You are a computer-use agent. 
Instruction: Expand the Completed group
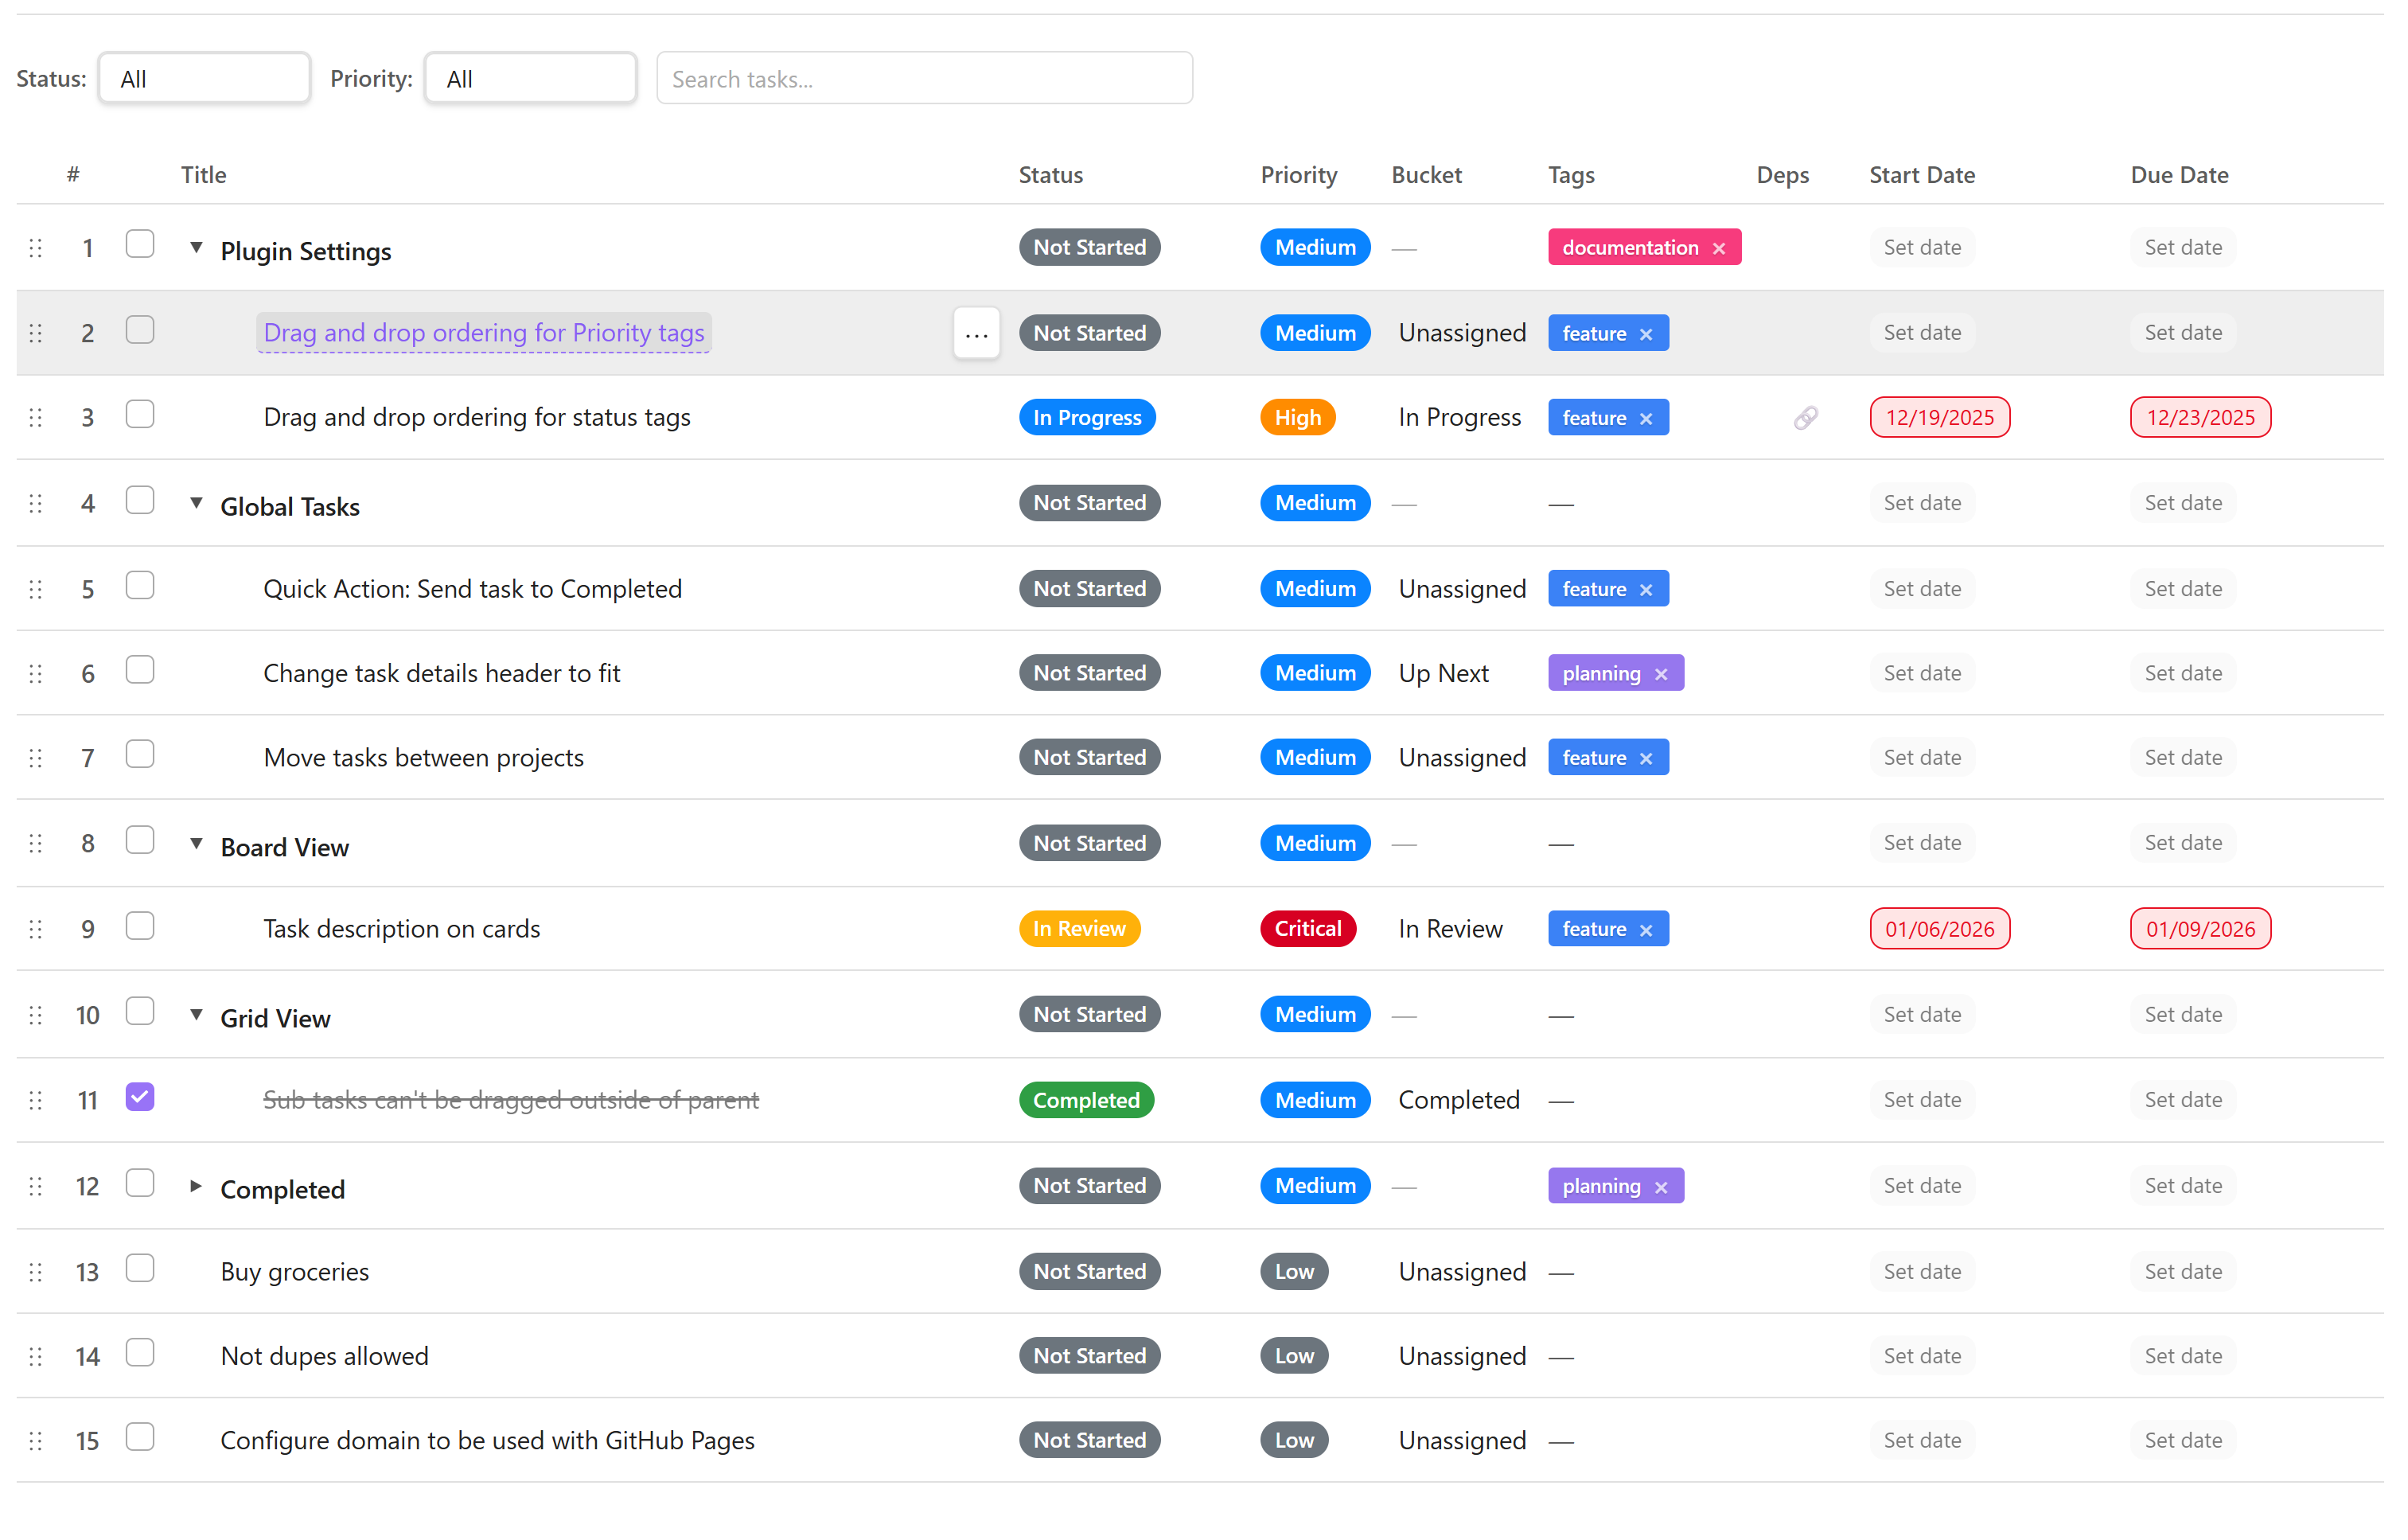[196, 1187]
